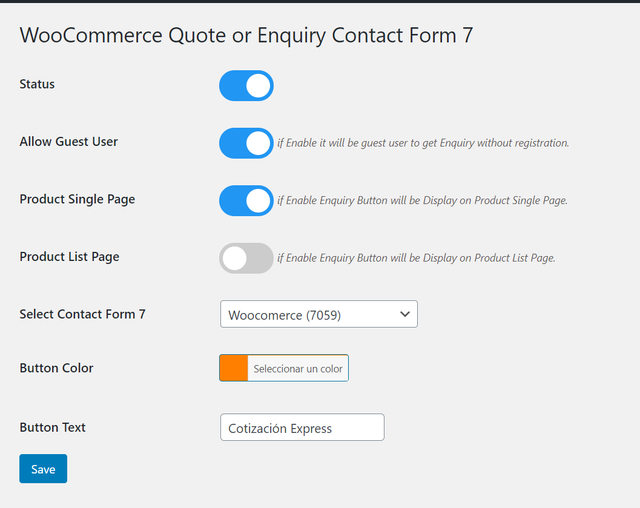Click the Seleccionar un color button
This screenshot has width=640, height=508.
298,368
